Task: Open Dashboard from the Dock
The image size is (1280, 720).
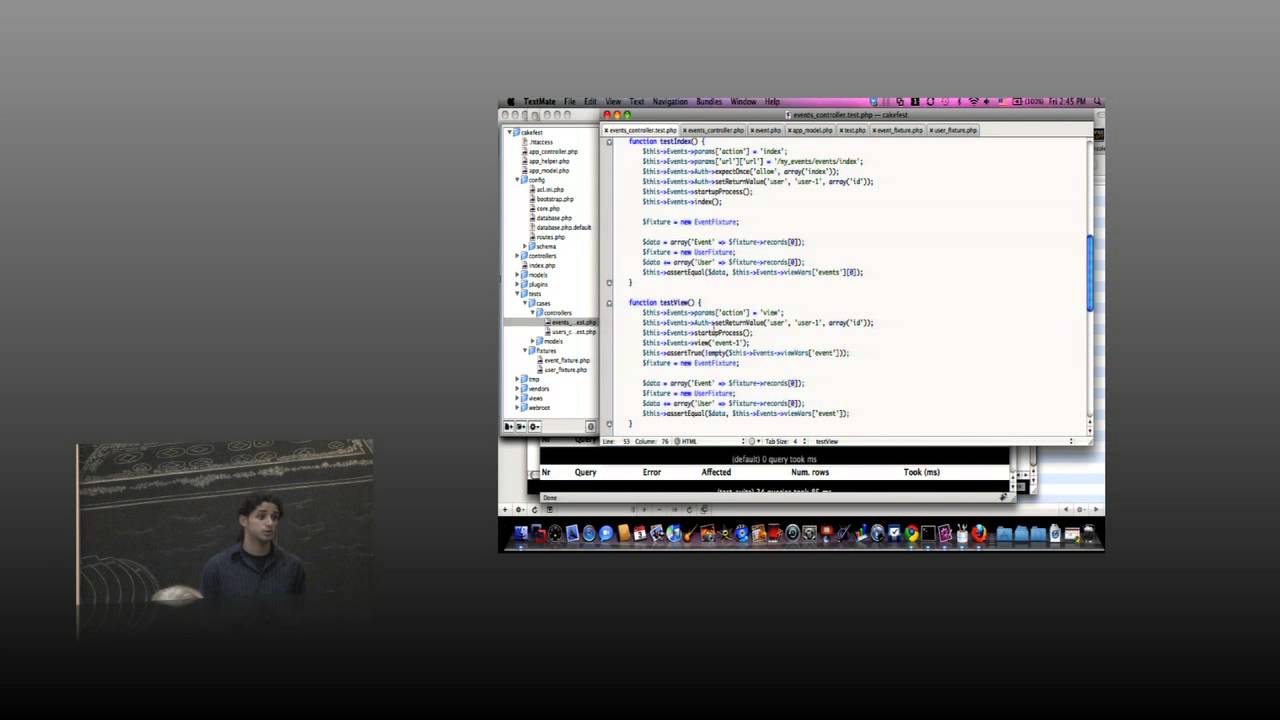Action: point(555,534)
